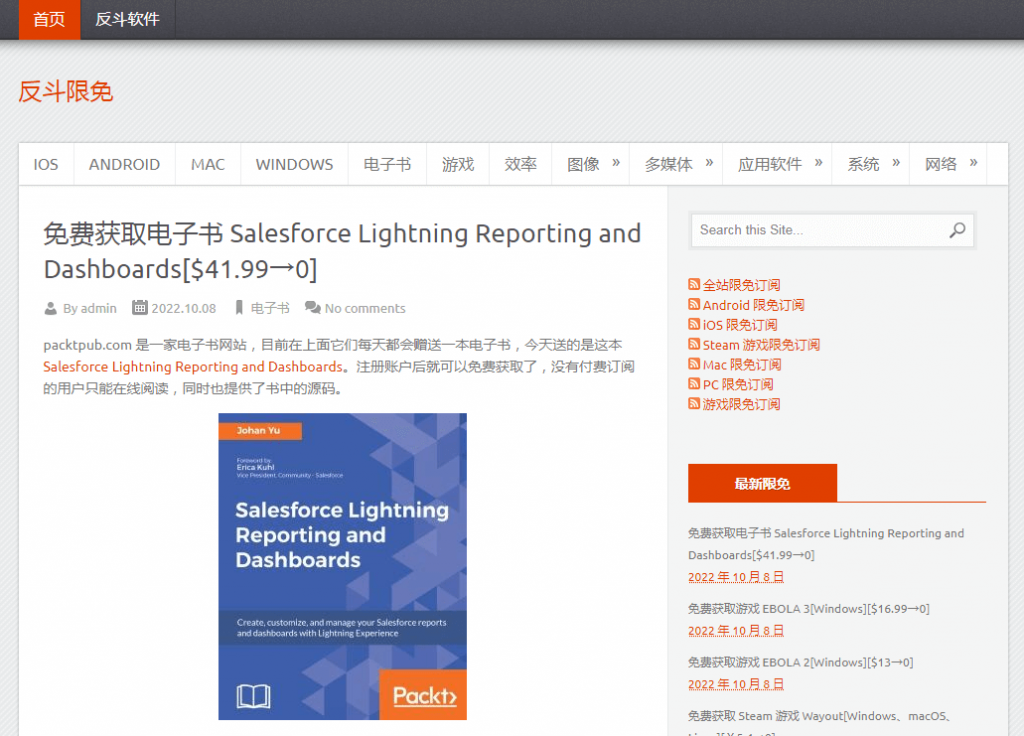Open the WINDOWS category menu
Image resolution: width=1024 pixels, height=736 pixels.
pos(294,163)
